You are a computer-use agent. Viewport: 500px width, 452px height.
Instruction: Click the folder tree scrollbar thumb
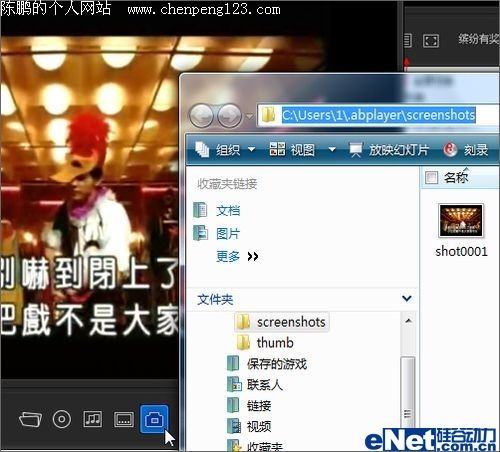pos(408,392)
